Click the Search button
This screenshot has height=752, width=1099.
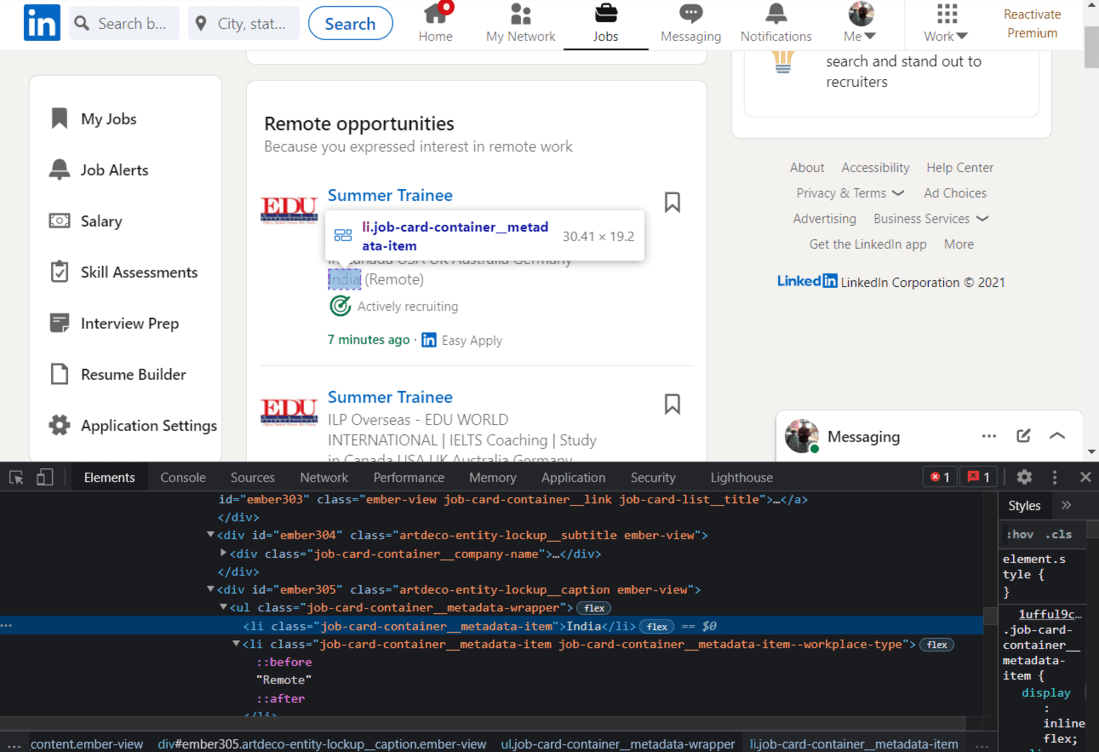pyautogui.click(x=350, y=23)
